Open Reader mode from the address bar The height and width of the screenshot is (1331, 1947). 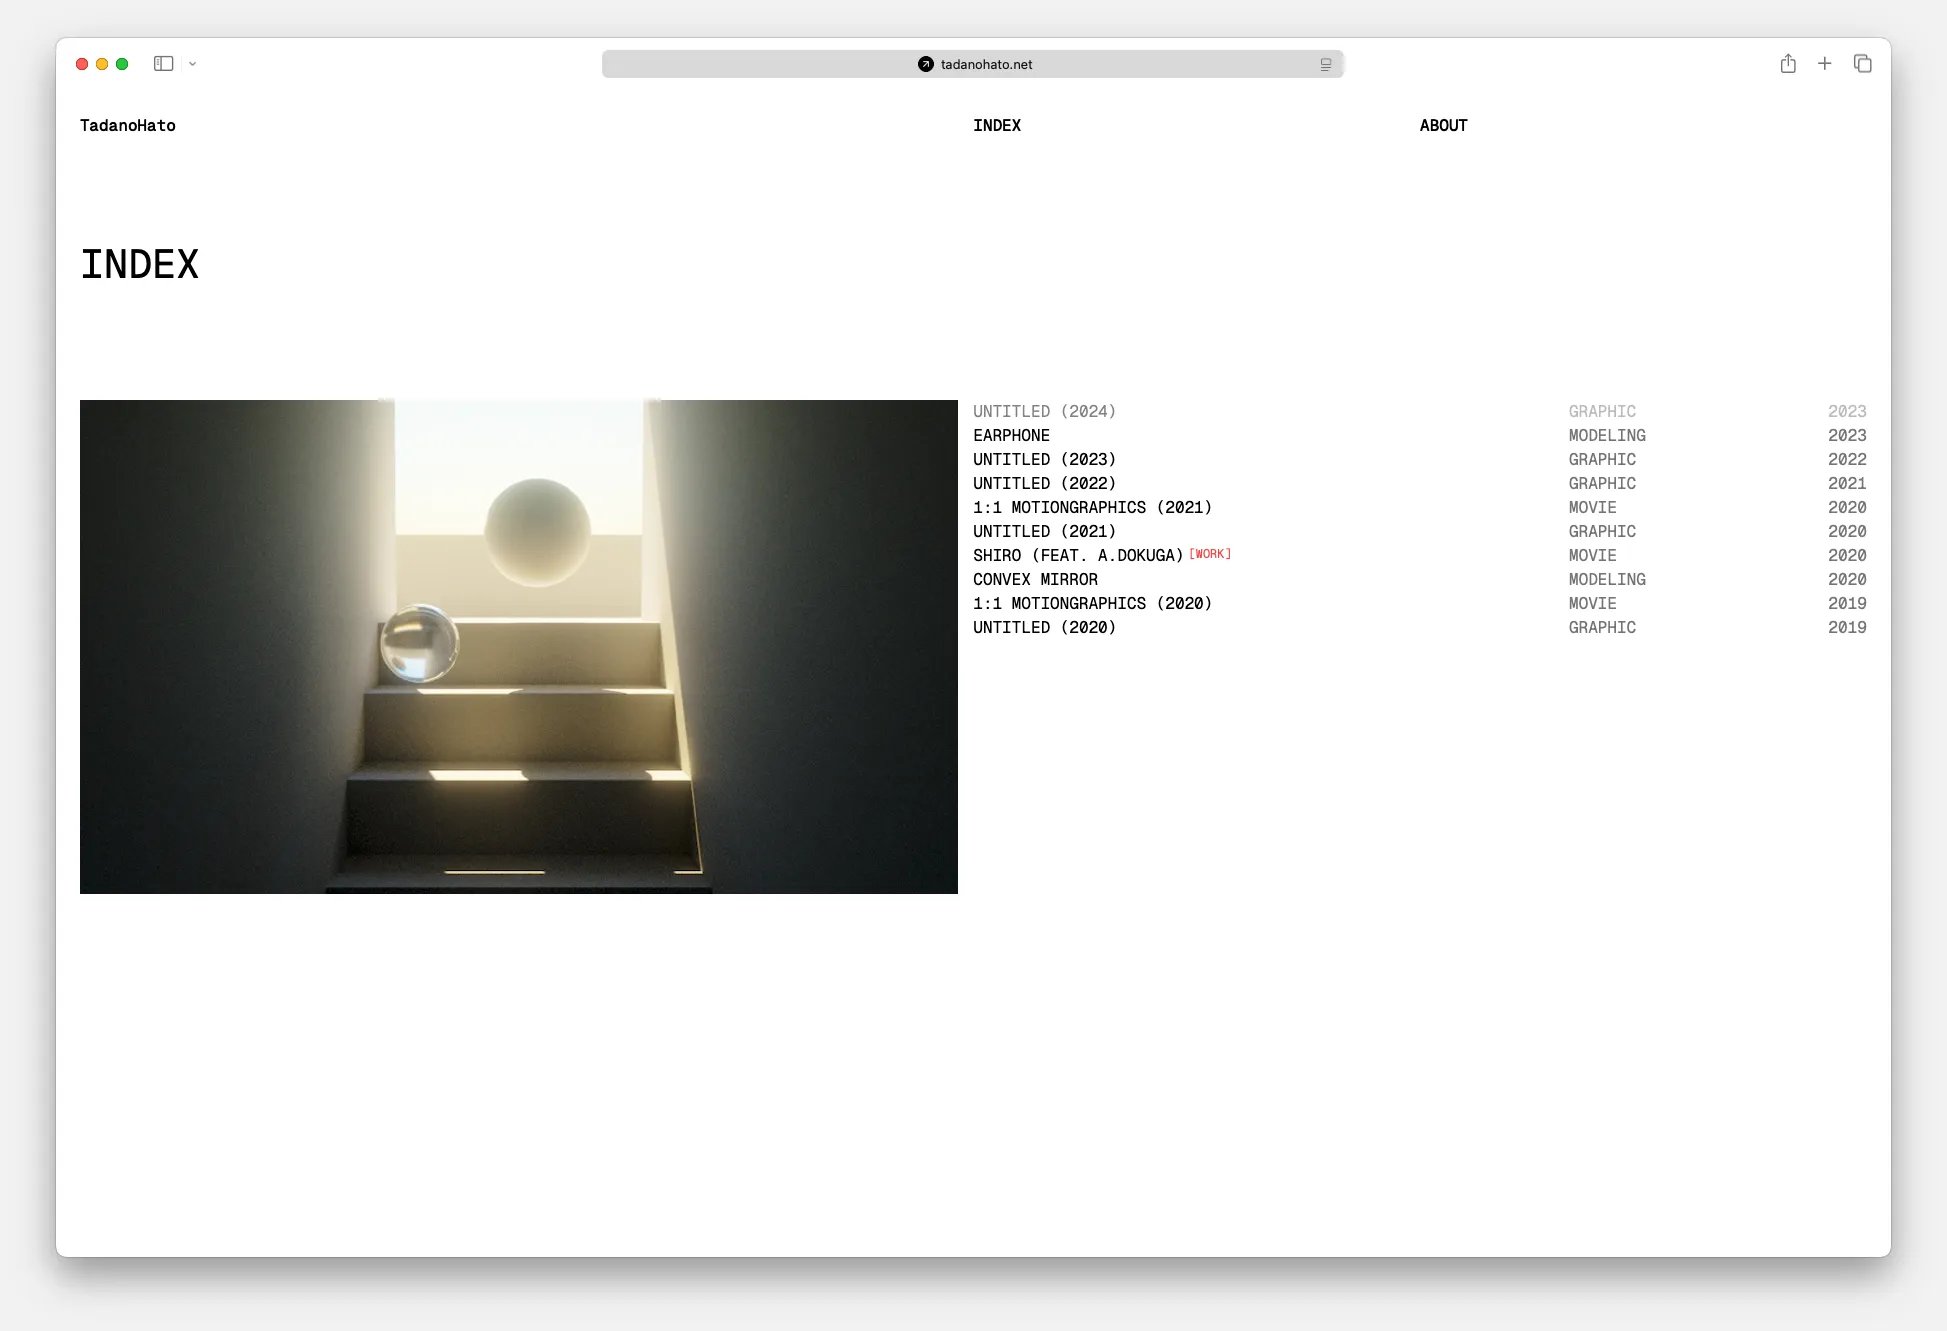1326,64
